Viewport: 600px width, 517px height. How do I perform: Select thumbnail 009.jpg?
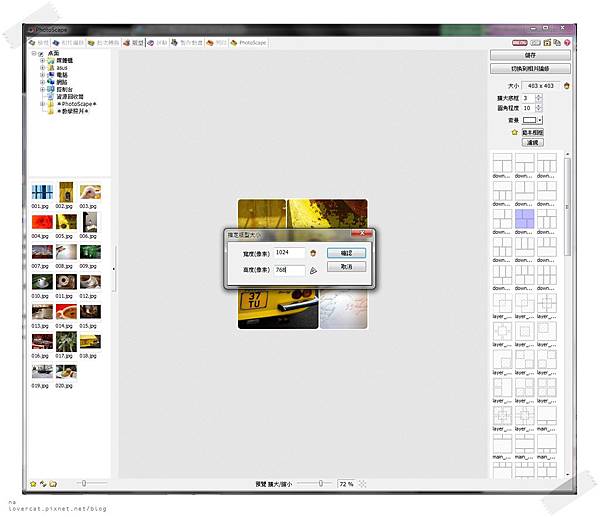90,252
